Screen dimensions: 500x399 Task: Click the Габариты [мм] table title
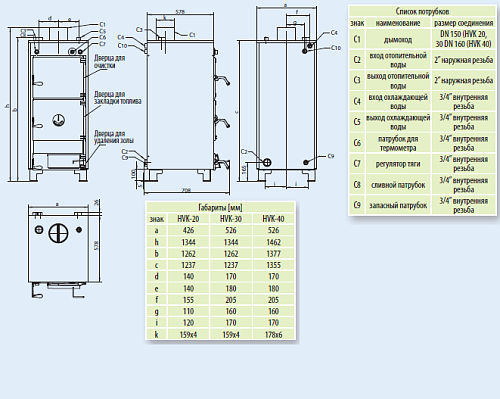[x=220, y=208]
